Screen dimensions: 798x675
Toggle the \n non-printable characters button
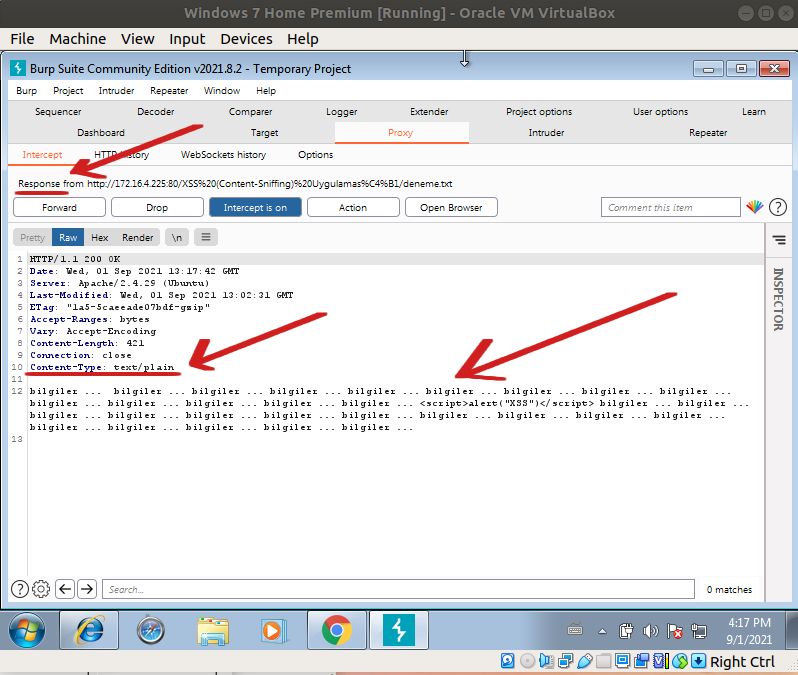click(177, 237)
